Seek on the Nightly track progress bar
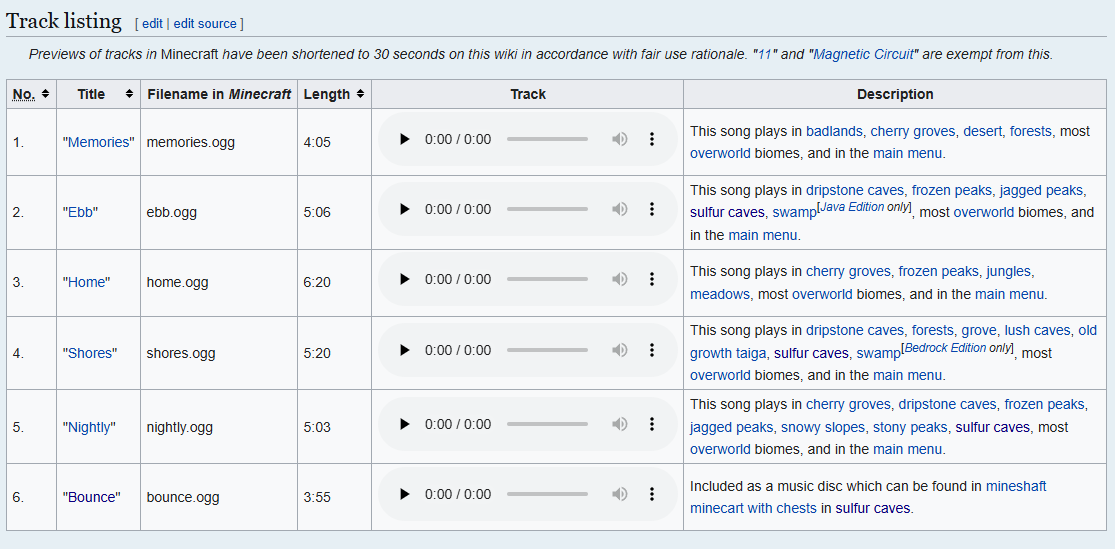The height and width of the screenshot is (549, 1115). (548, 424)
